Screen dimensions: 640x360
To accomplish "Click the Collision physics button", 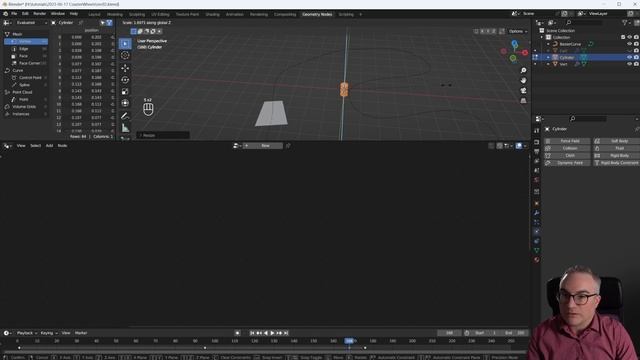I will (567, 148).
